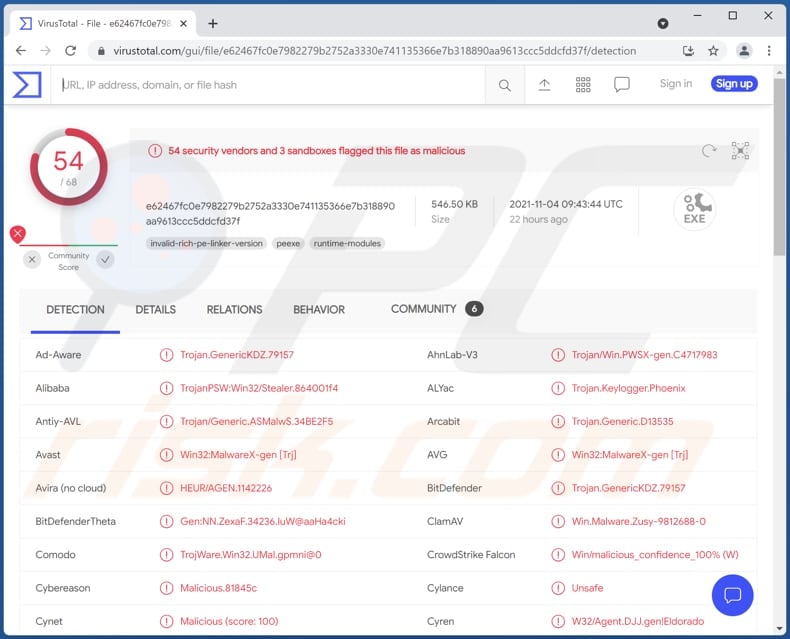This screenshot has width=790, height=639.
Task: Click W32/Agent.DJJ.gen!Eldorado result
Action: pyautogui.click(x=637, y=621)
